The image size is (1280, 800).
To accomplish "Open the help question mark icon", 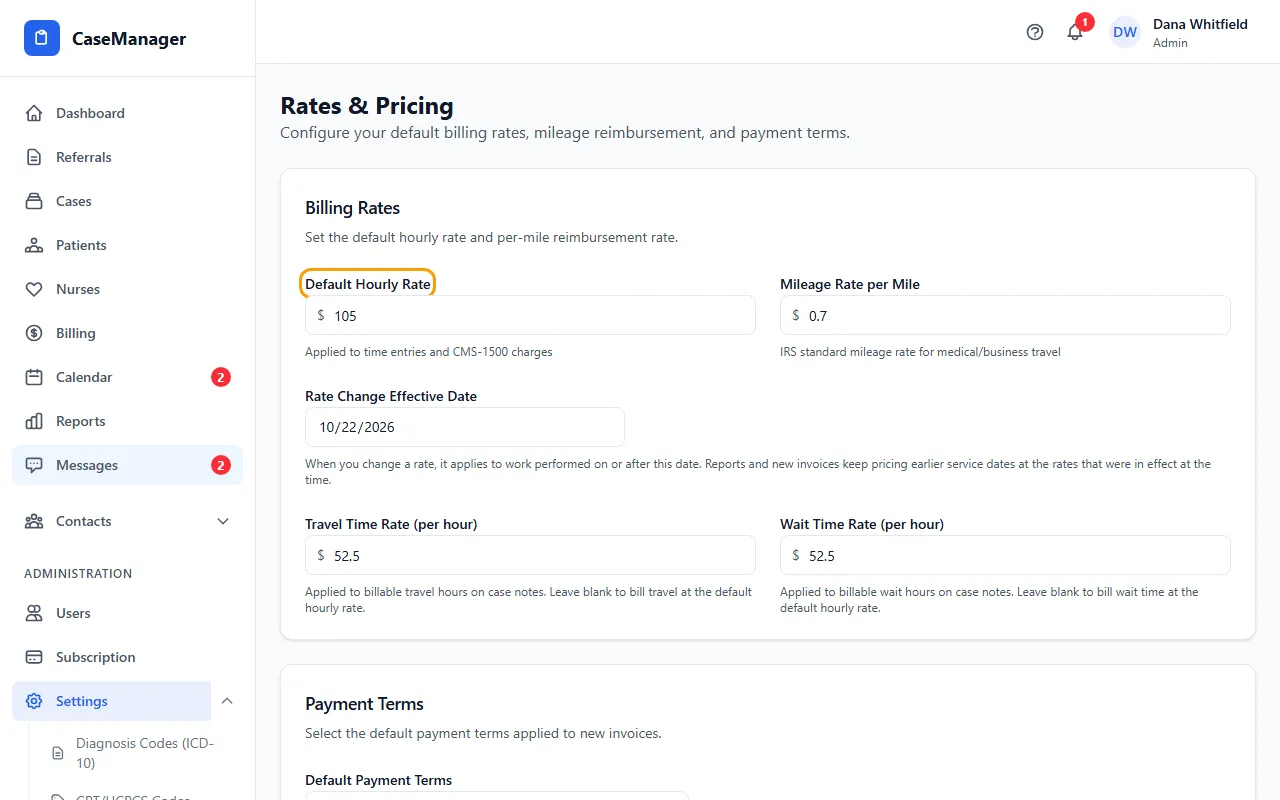I will [x=1035, y=32].
